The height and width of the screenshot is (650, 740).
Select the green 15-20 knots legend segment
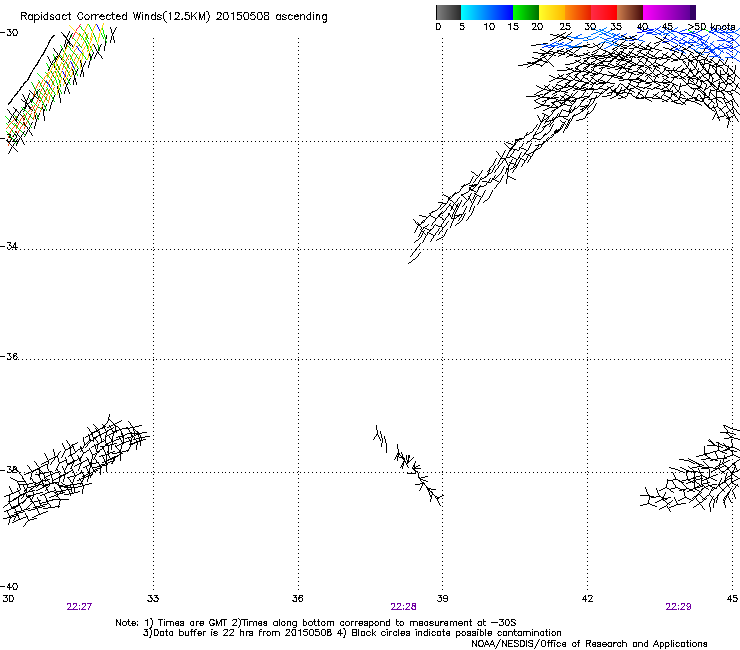(x=526, y=12)
